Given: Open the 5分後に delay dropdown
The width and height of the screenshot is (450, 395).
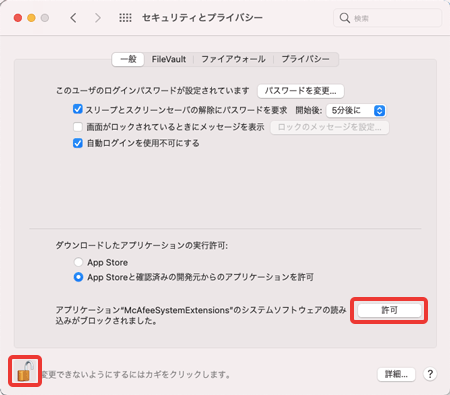Looking at the screenshot, I should (356, 110).
